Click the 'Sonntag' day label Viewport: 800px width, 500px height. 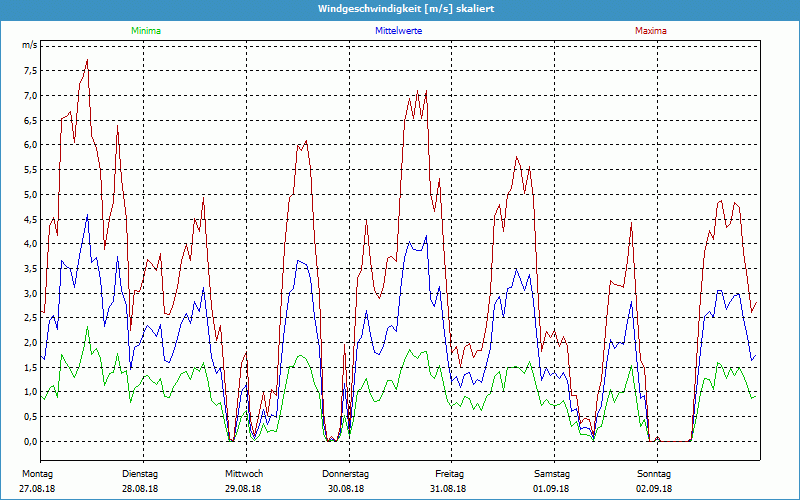[654, 474]
